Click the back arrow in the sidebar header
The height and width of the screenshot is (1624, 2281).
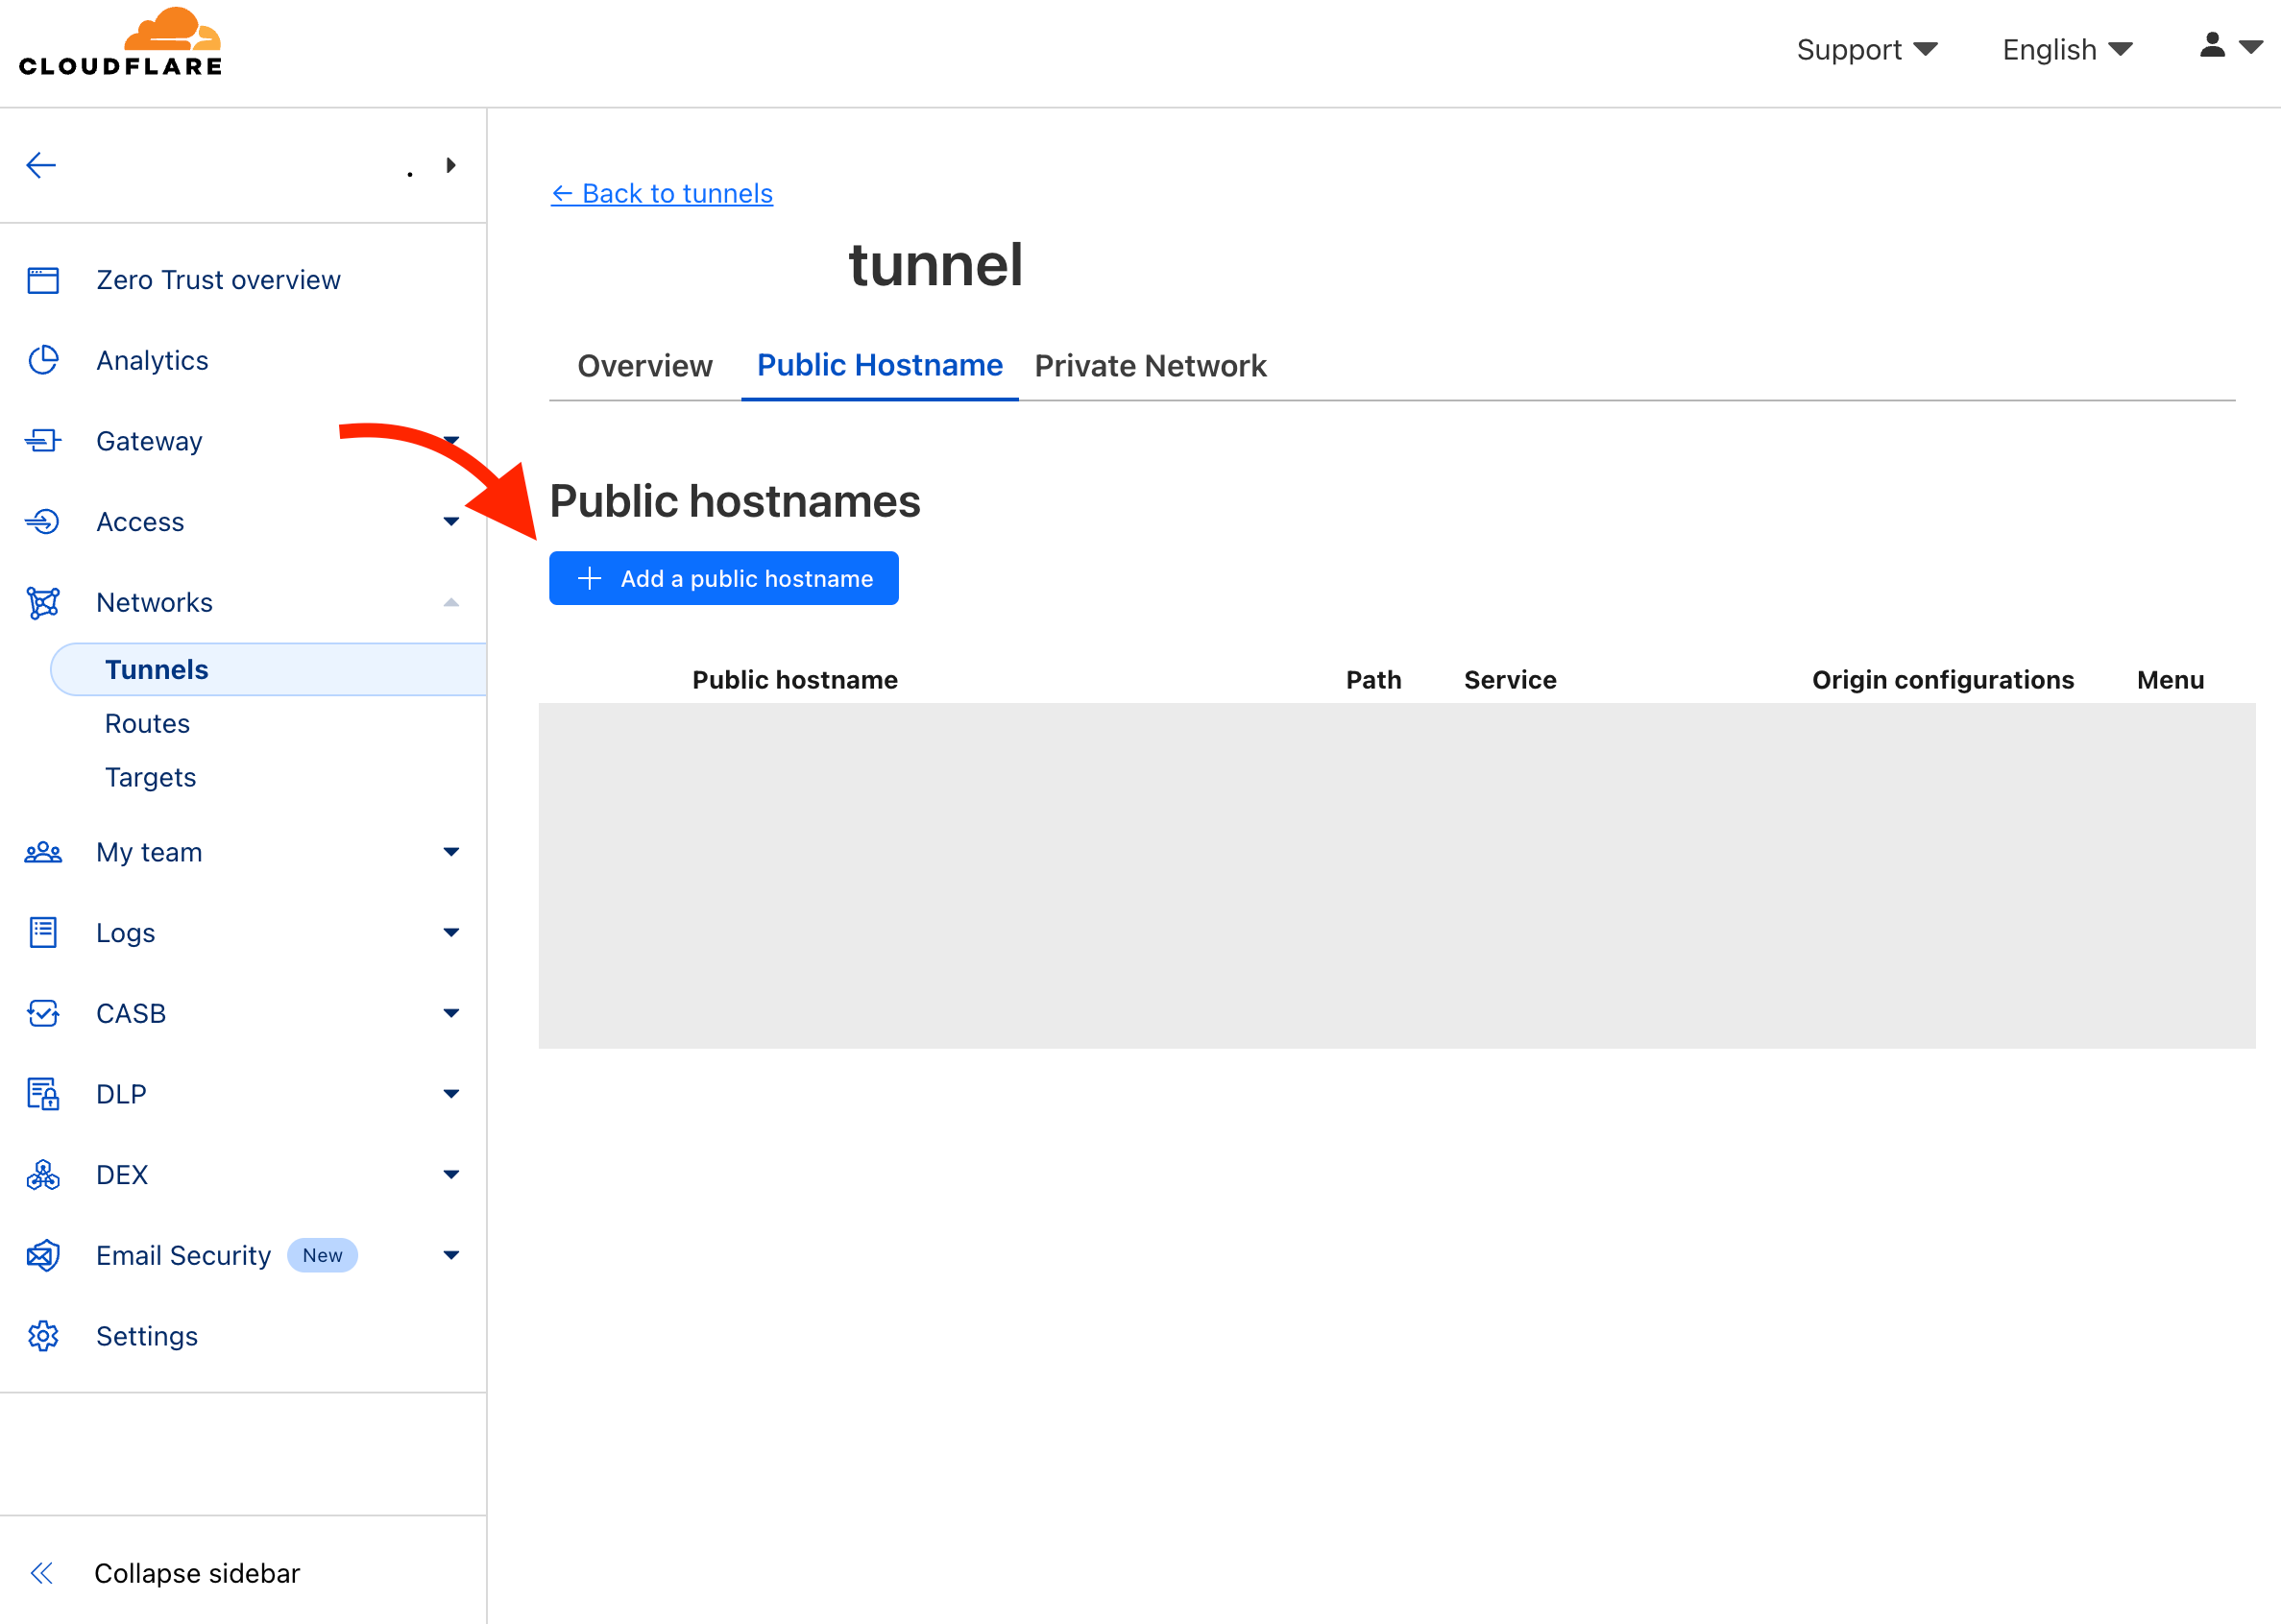[x=41, y=165]
